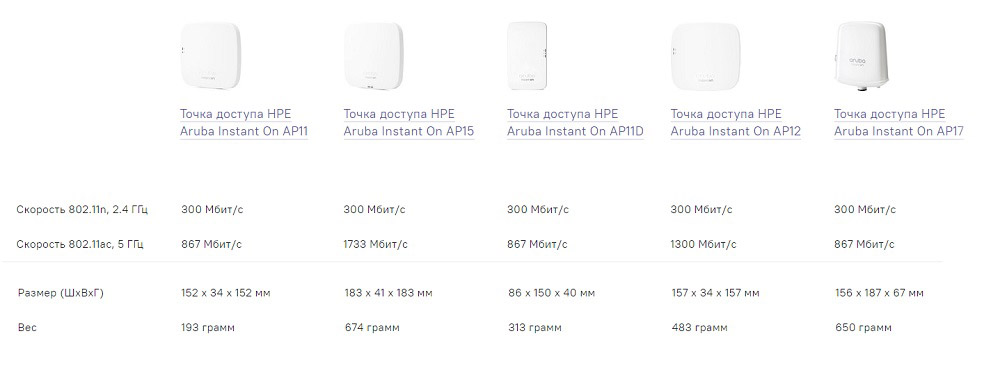Viewport: 1000px width, 370px height.
Task: Open the Aruba Instant On AP12 link
Action: (x=735, y=122)
